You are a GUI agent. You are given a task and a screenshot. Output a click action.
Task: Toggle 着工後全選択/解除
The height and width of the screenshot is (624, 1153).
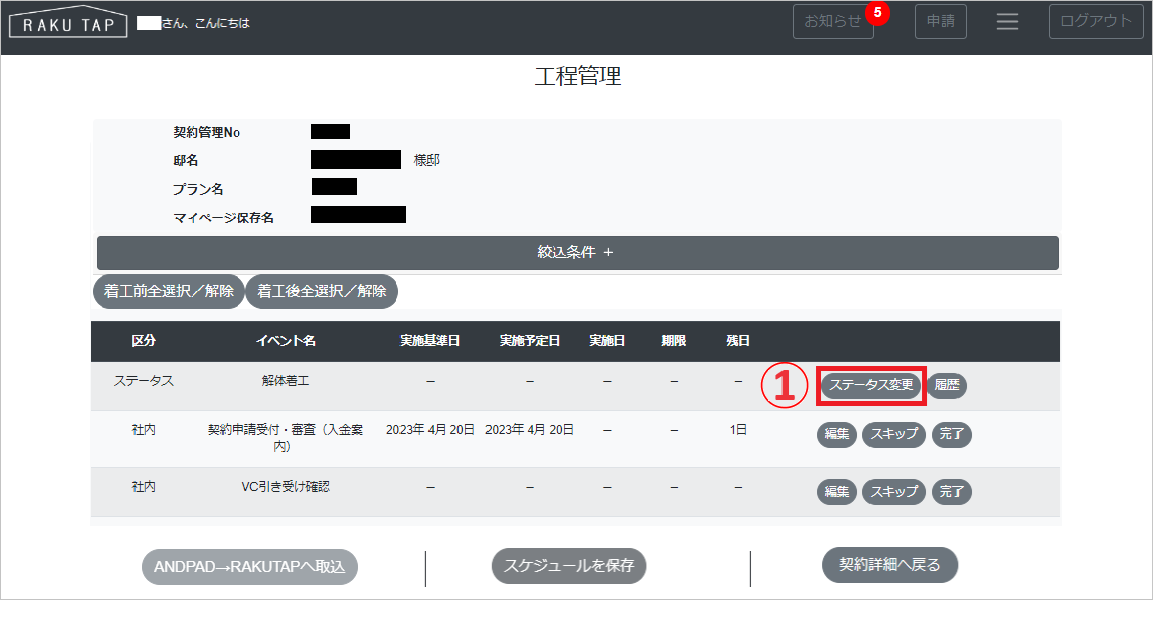point(321,291)
